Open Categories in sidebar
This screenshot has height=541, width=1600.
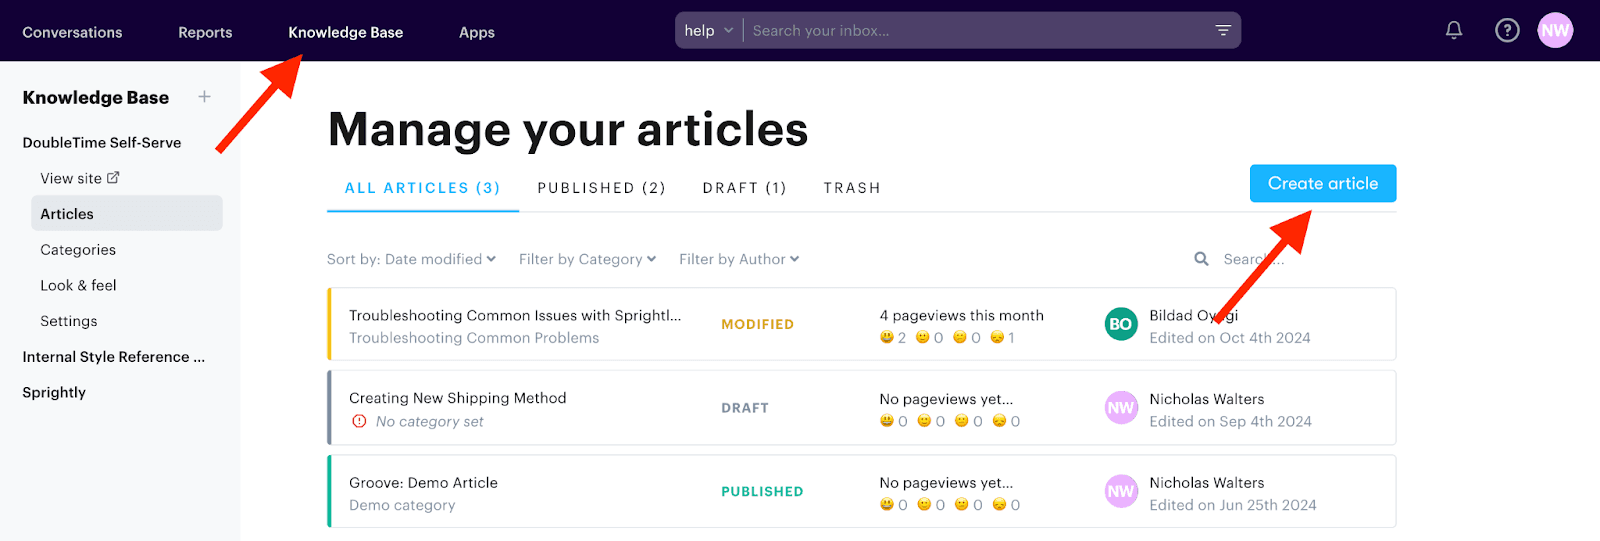[78, 249]
